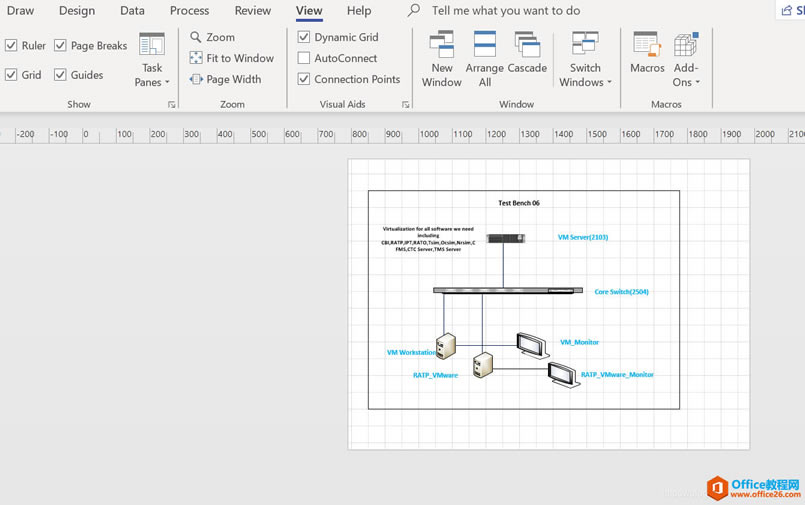Click the Zoom magnifier button
805x505 pixels.
[212, 37]
